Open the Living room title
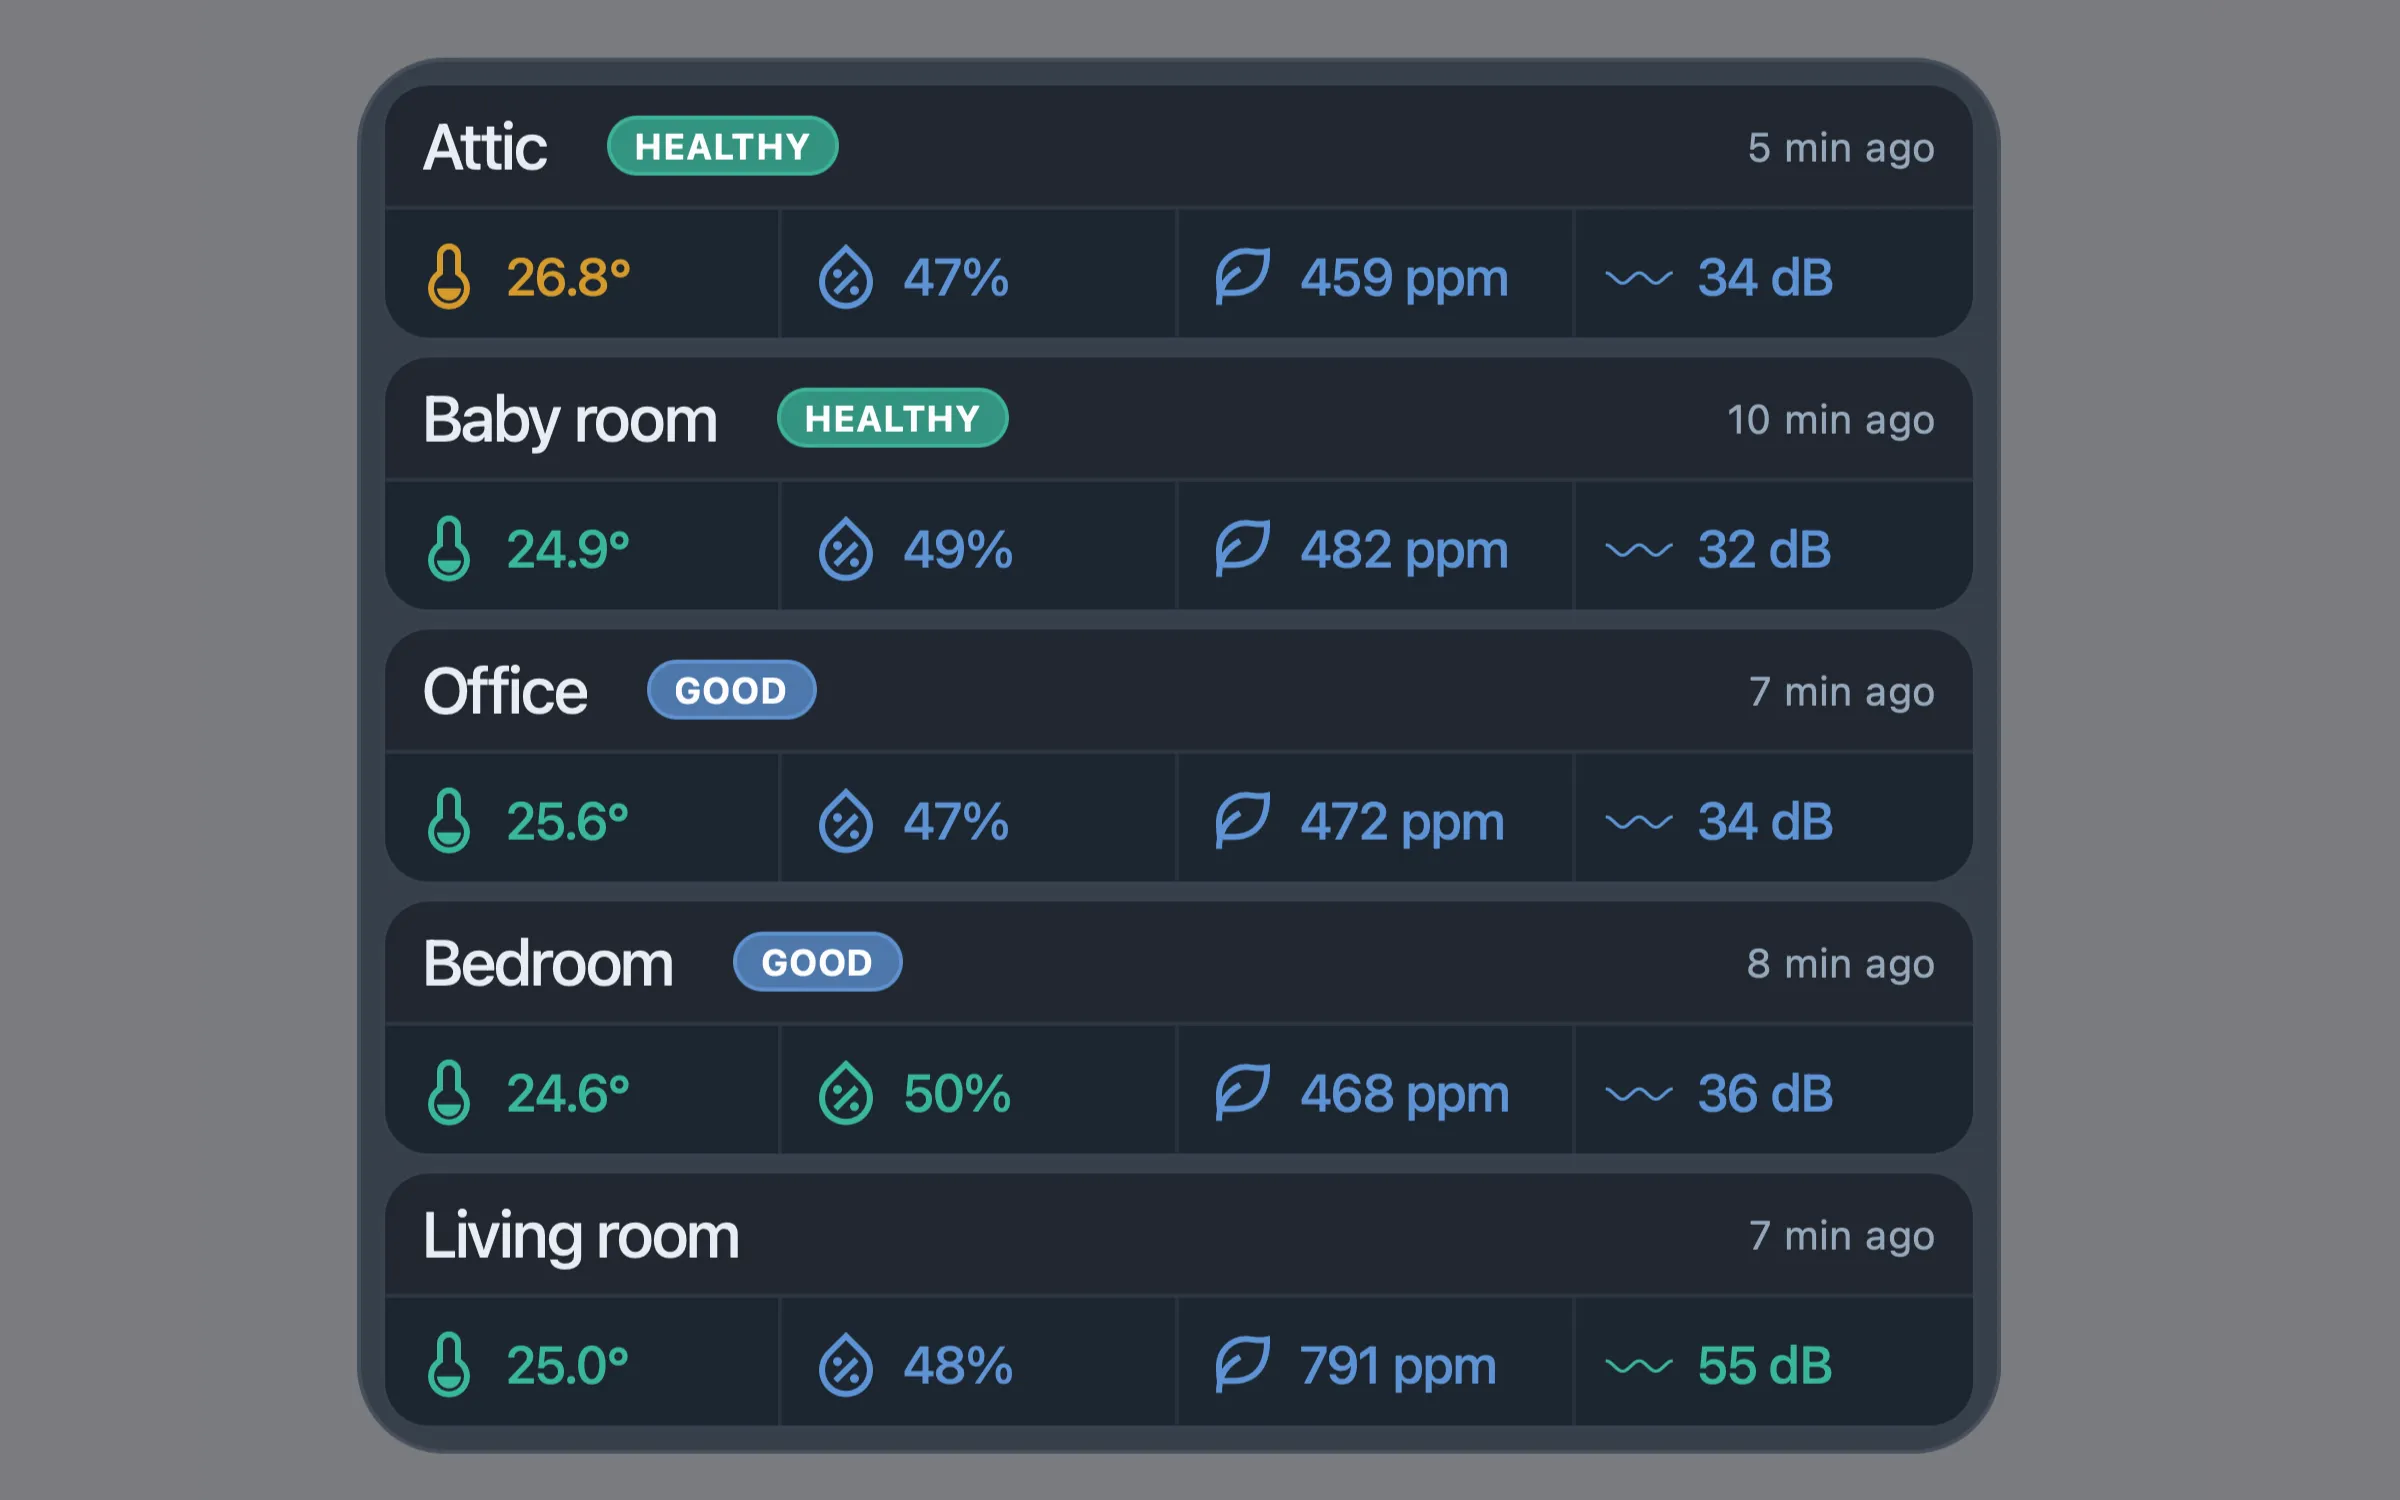The image size is (2400, 1500). (581, 1237)
